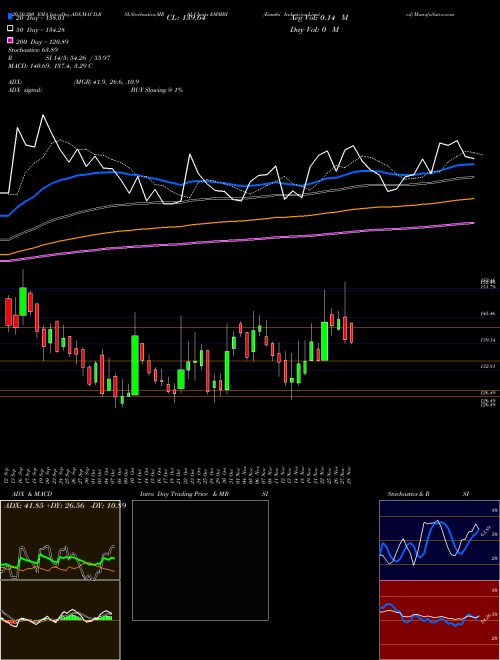
Task: Click the 'MACD: 140.69, 137.4, 3.29 C' line
Action: (51, 66)
